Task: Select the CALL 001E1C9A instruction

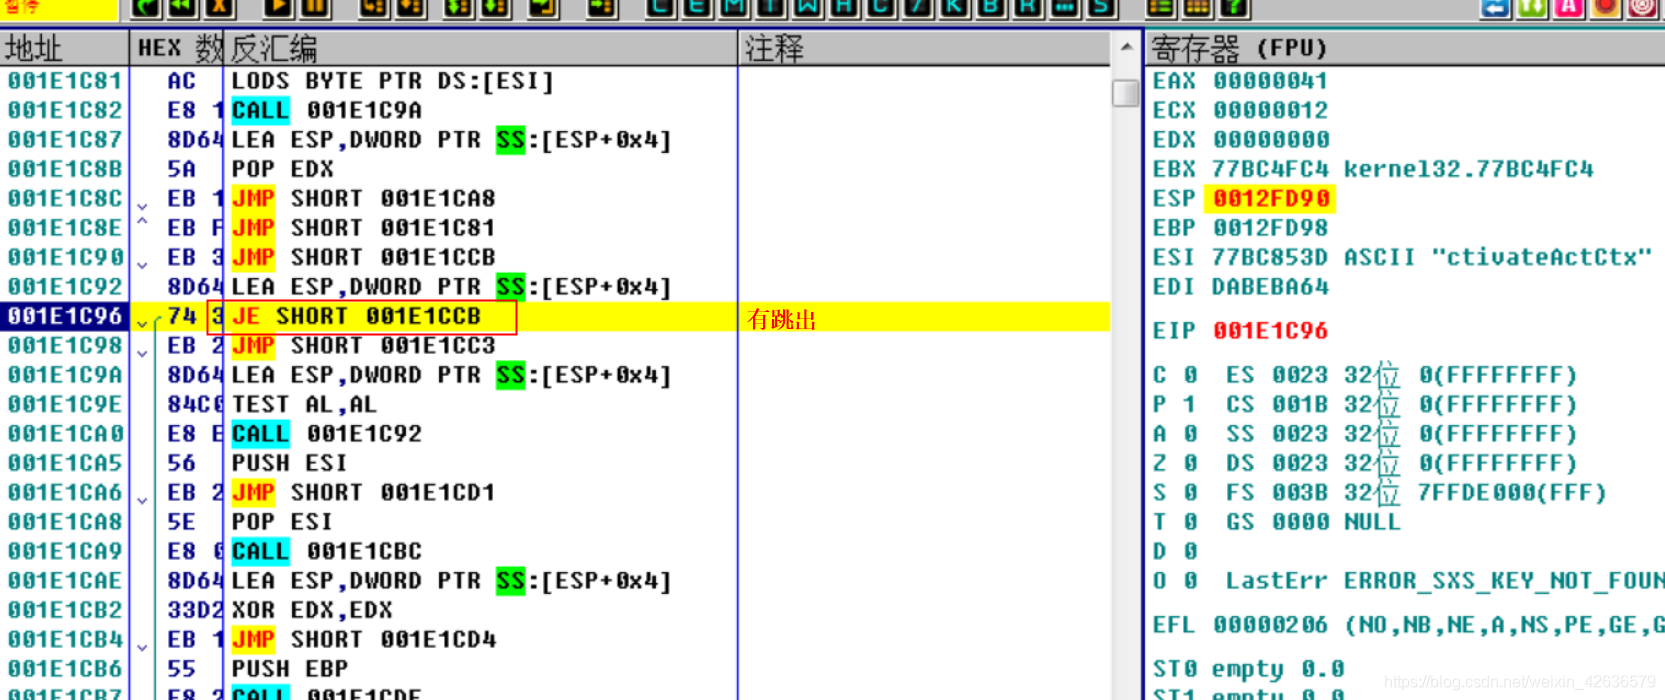Action: (327, 110)
